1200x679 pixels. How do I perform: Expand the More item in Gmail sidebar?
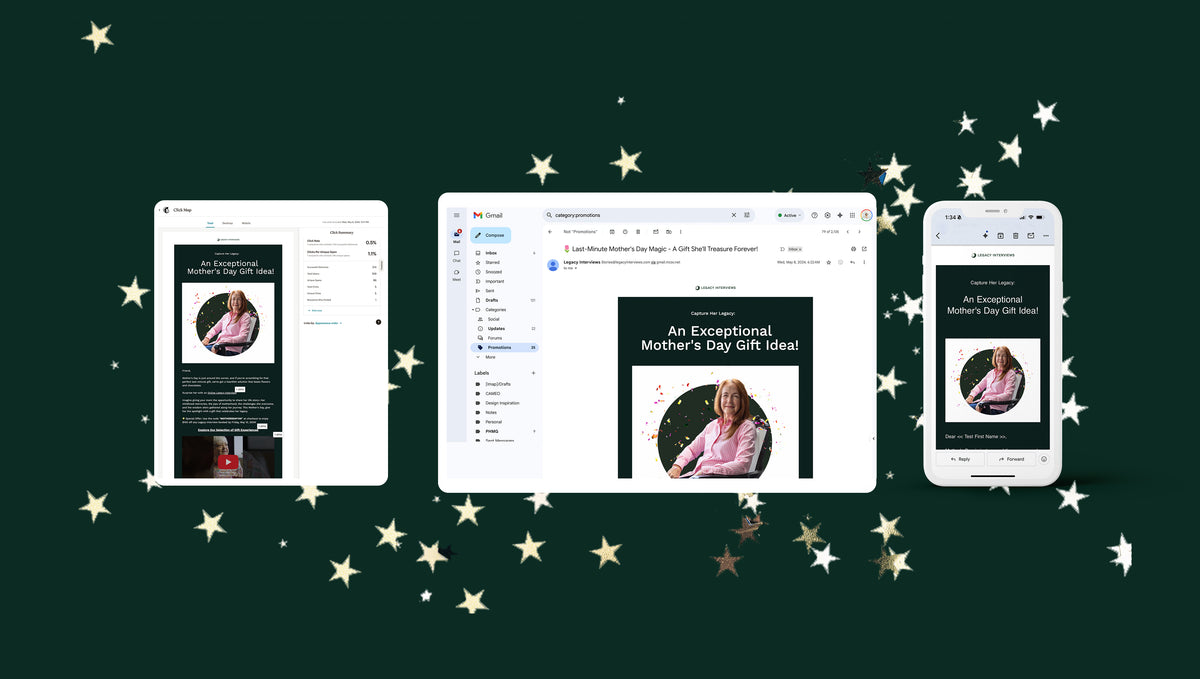pyautogui.click(x=490, y=357)
